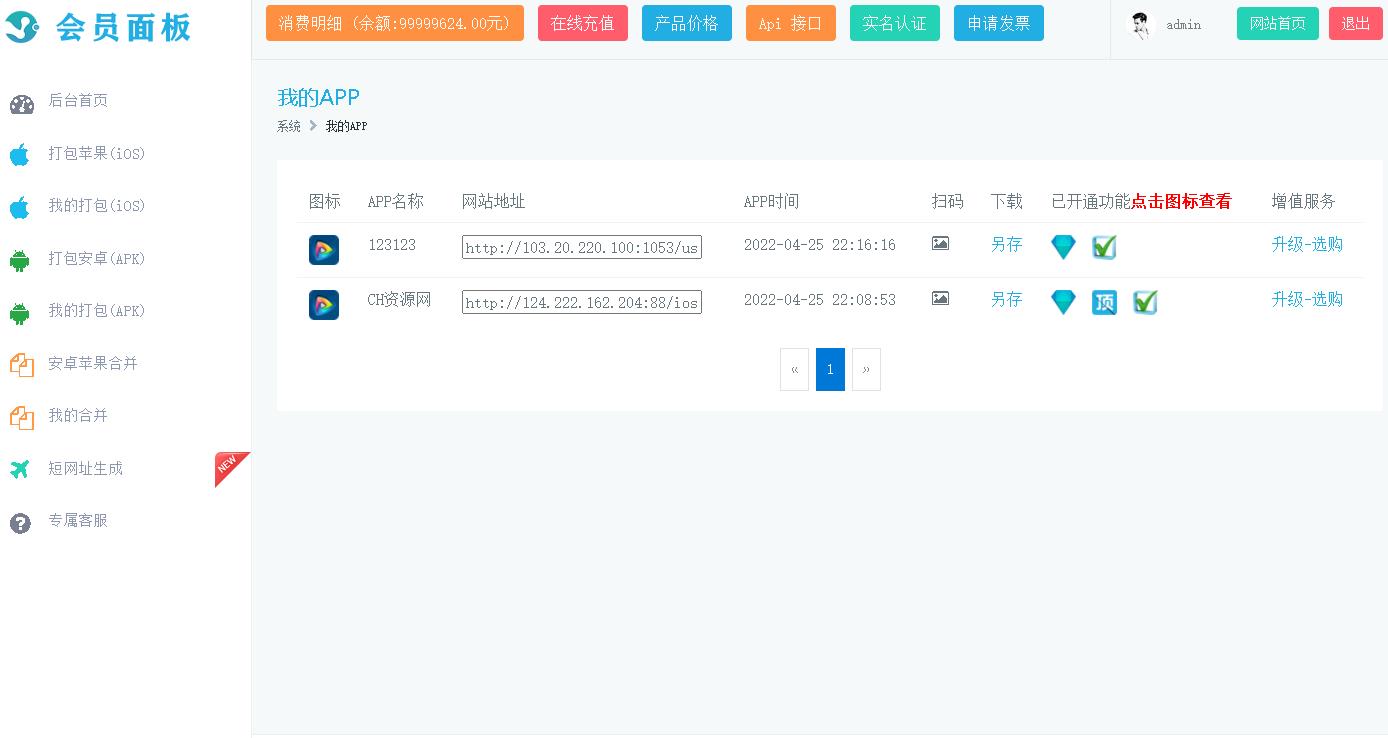Image resolution: width=1388 pixels, height=738 pixels.
Task: Click the app icon thumbnail for CH资源网
Action: [x=324, y=305]
